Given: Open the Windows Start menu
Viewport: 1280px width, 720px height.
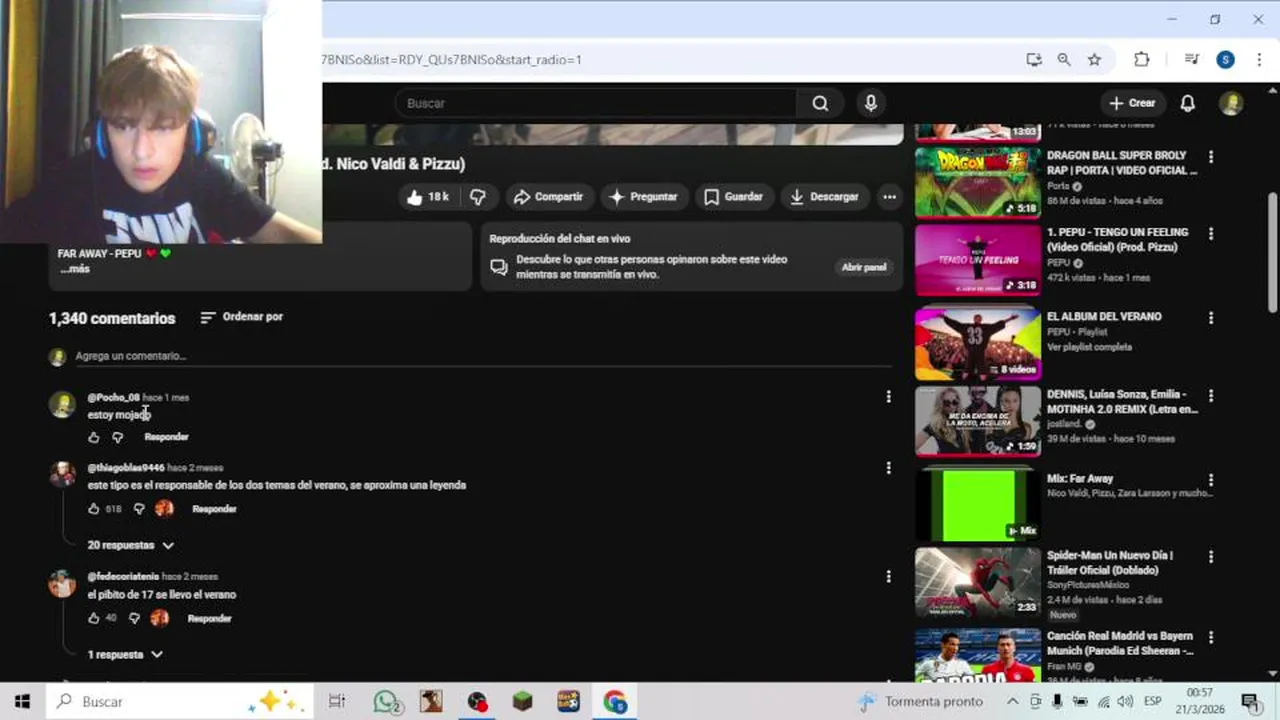Looking at the screenshot, I should tap(22, 701).
